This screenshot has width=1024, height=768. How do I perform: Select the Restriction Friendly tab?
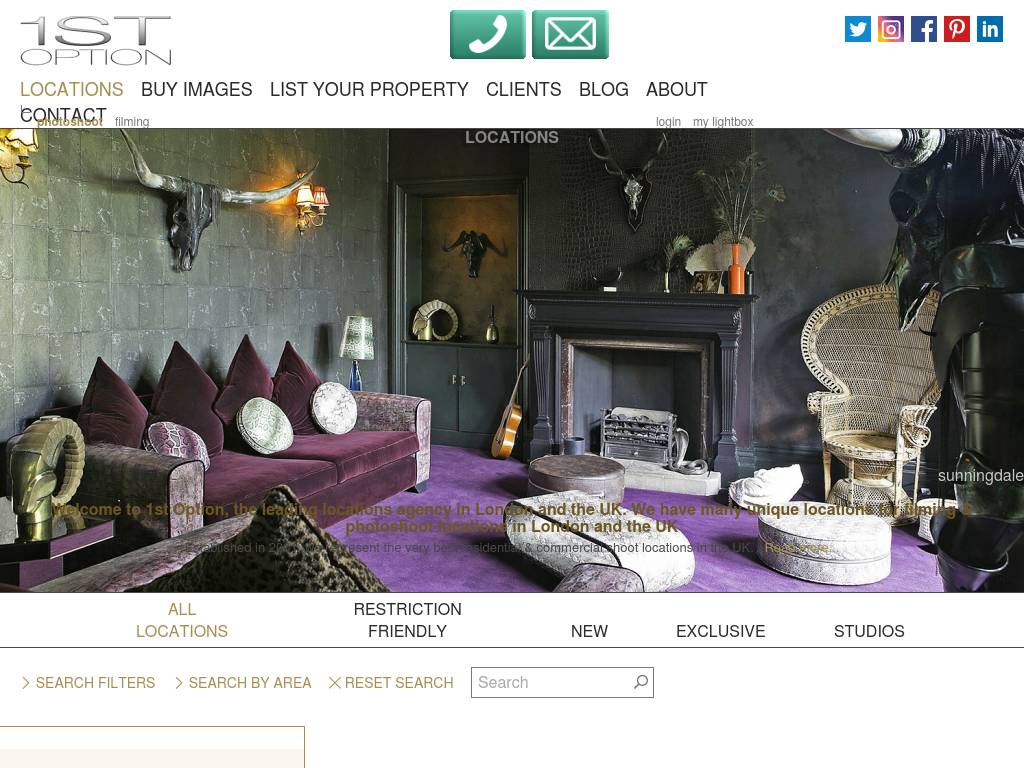(x=408, y=620)
